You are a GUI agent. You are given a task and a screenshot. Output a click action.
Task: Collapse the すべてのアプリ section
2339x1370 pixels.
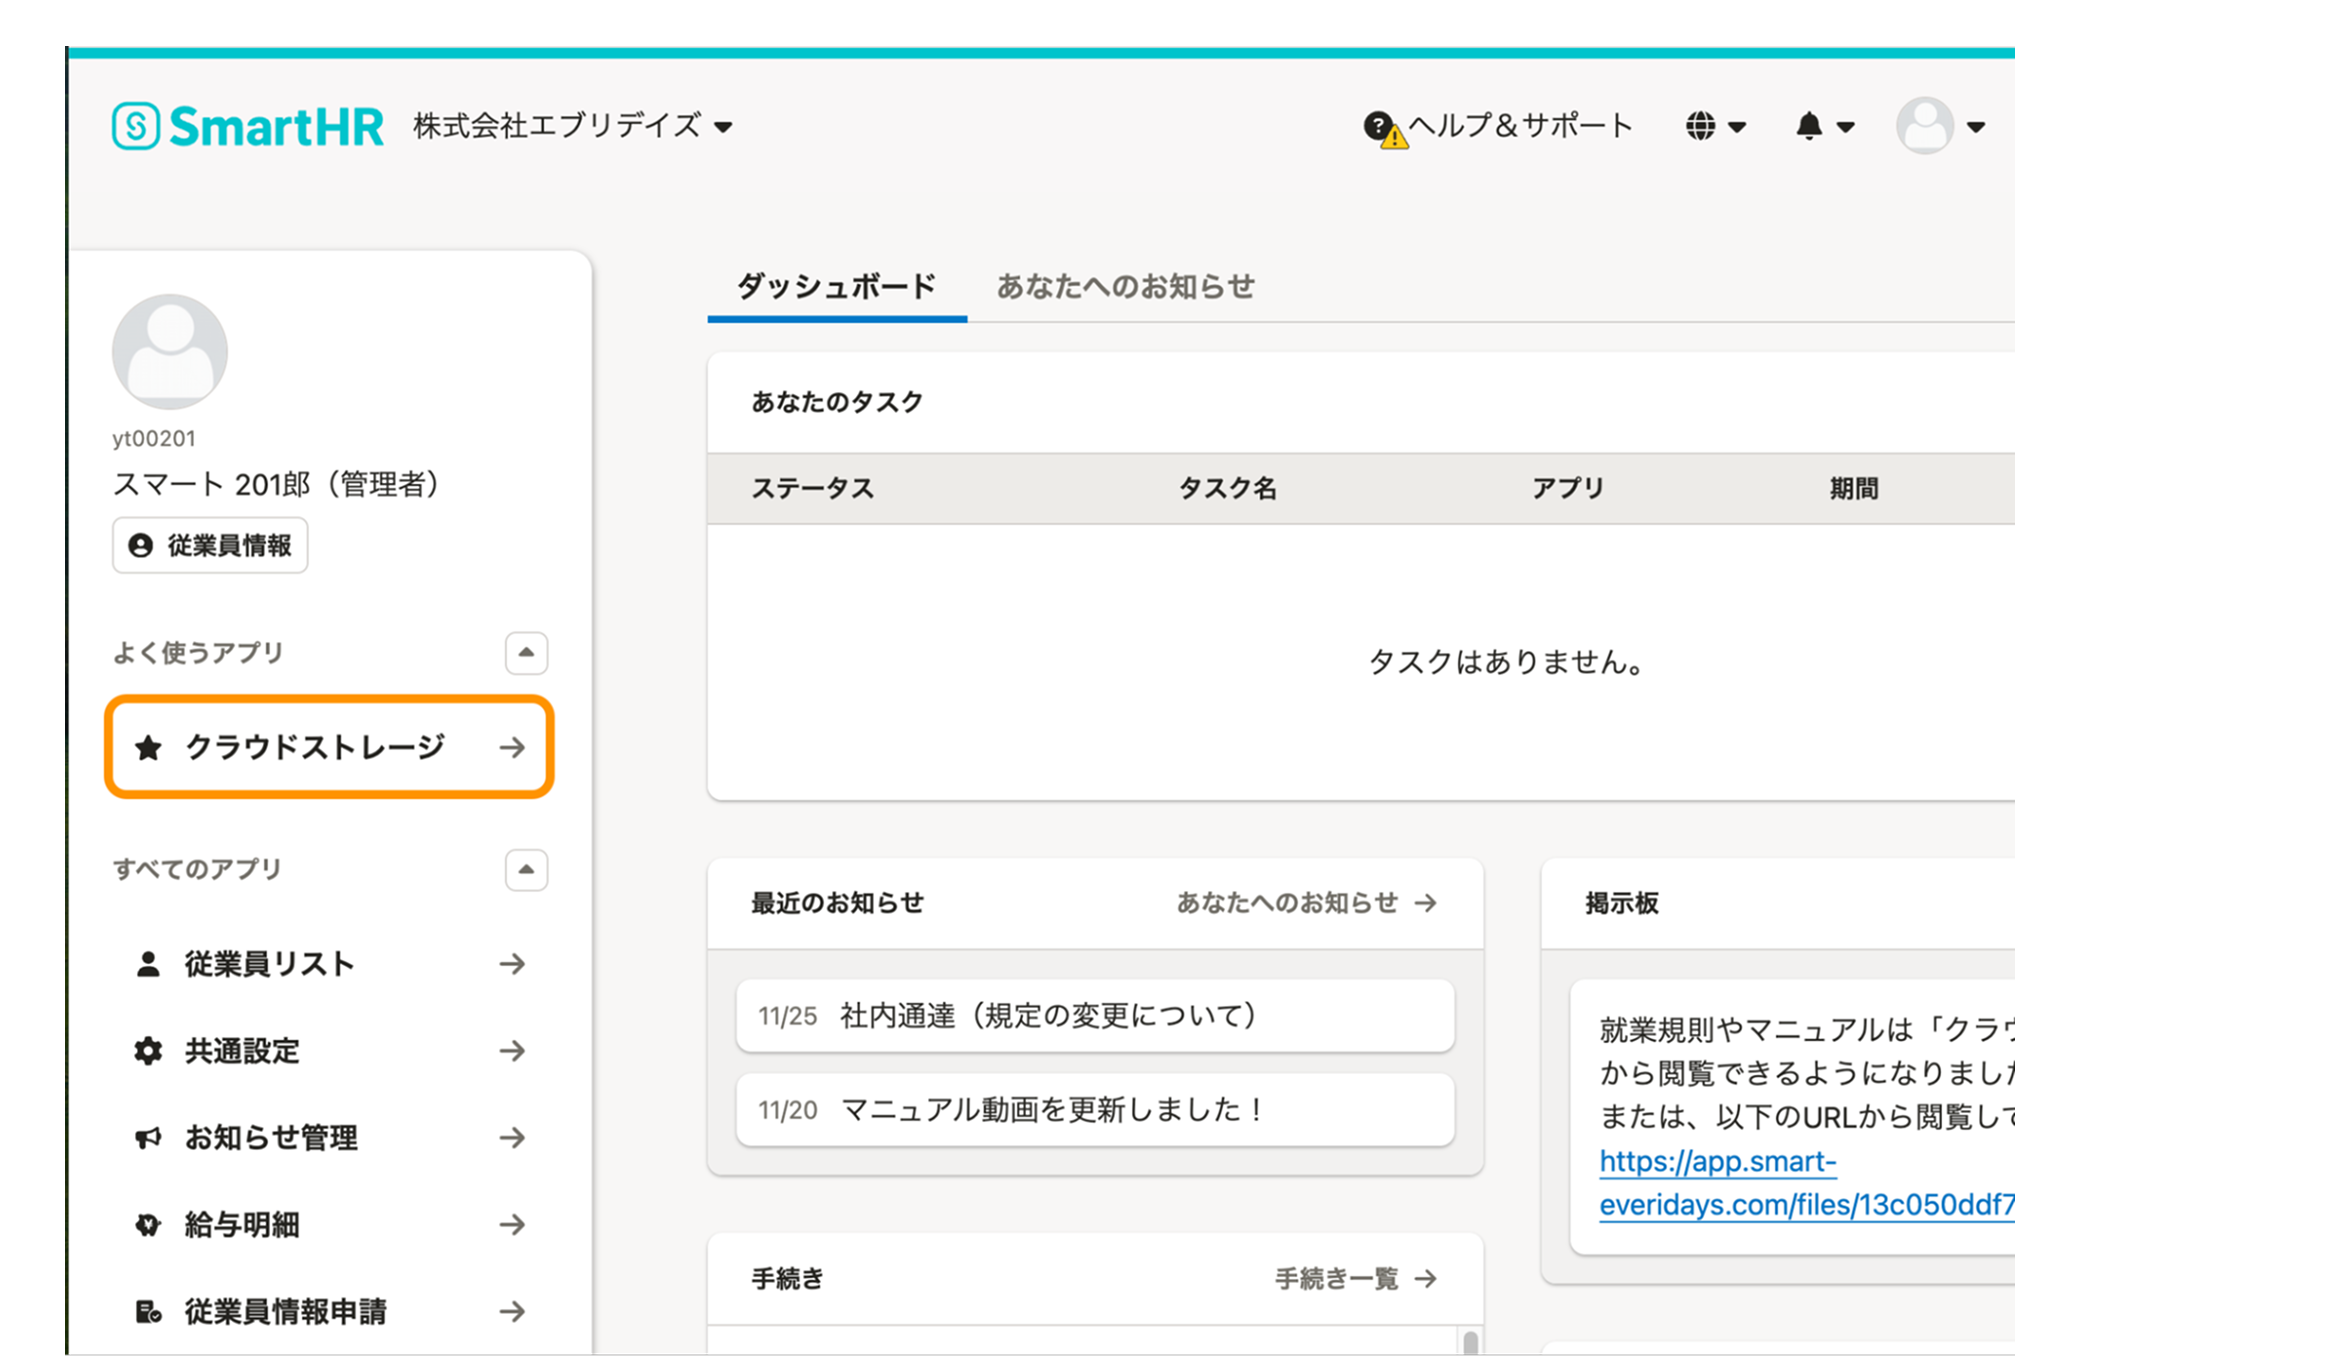526,870
